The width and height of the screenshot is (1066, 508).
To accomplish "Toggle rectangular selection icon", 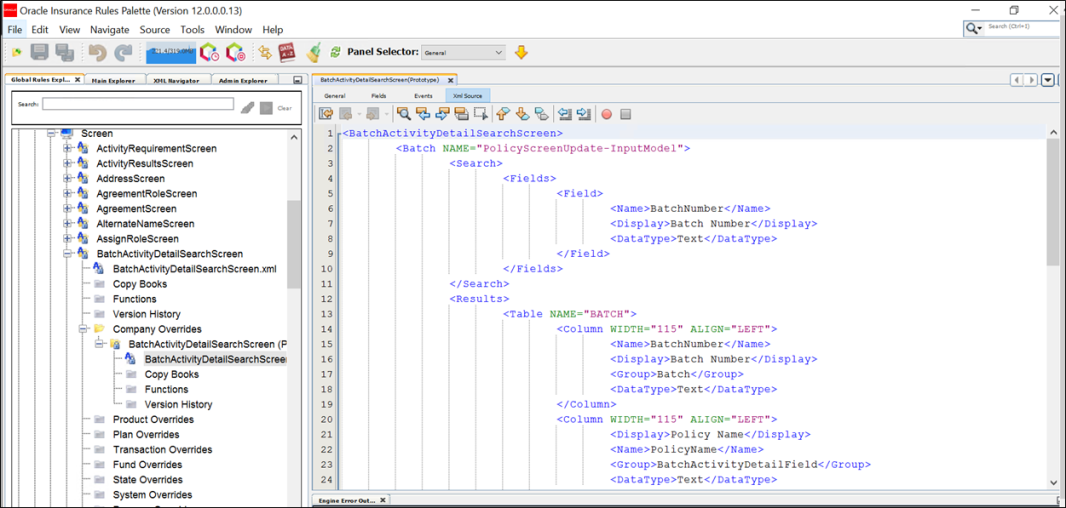I will [481, 114].
